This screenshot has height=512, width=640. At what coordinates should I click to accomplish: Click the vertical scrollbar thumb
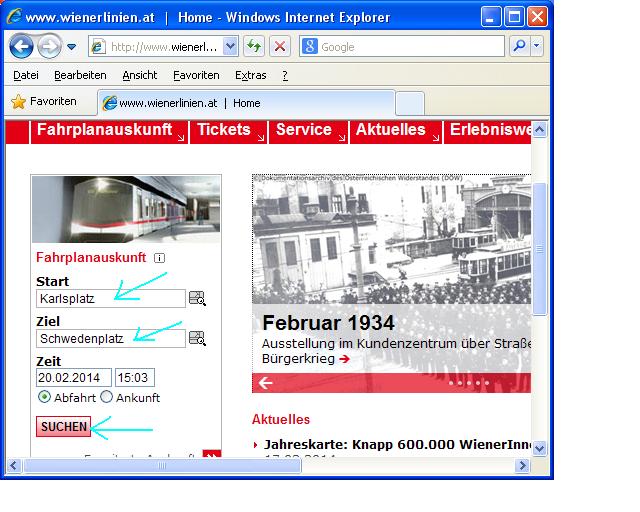539,249
